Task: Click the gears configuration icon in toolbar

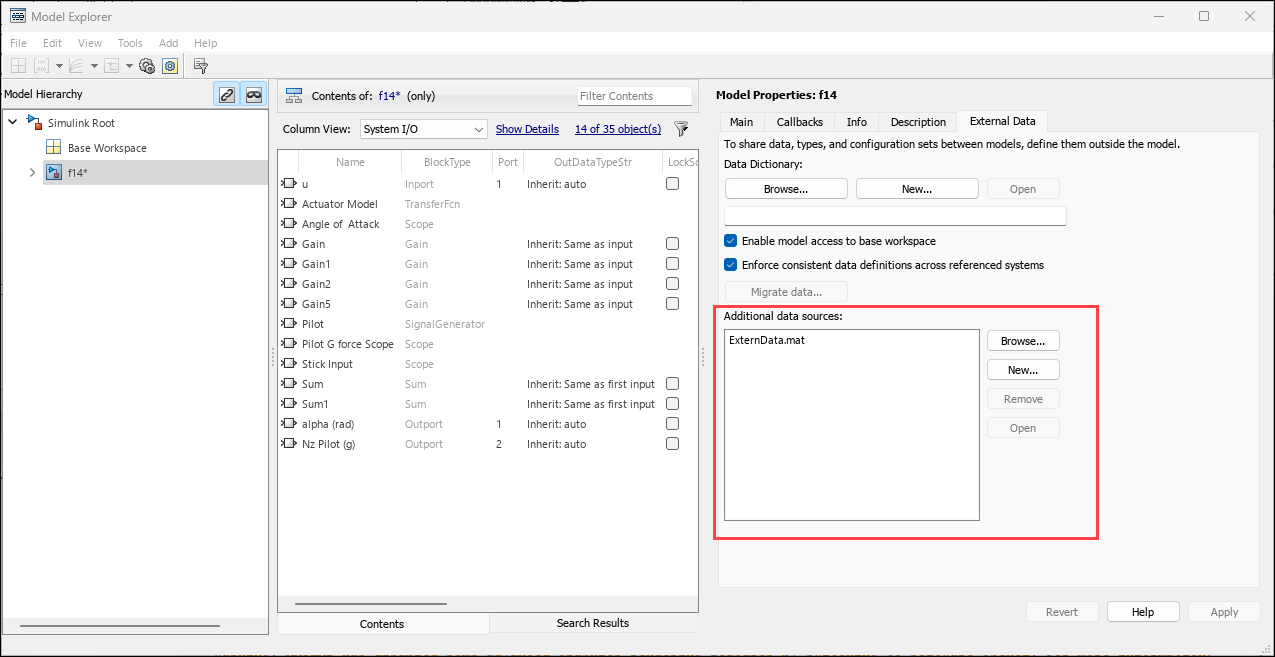Action: point(147,66)
